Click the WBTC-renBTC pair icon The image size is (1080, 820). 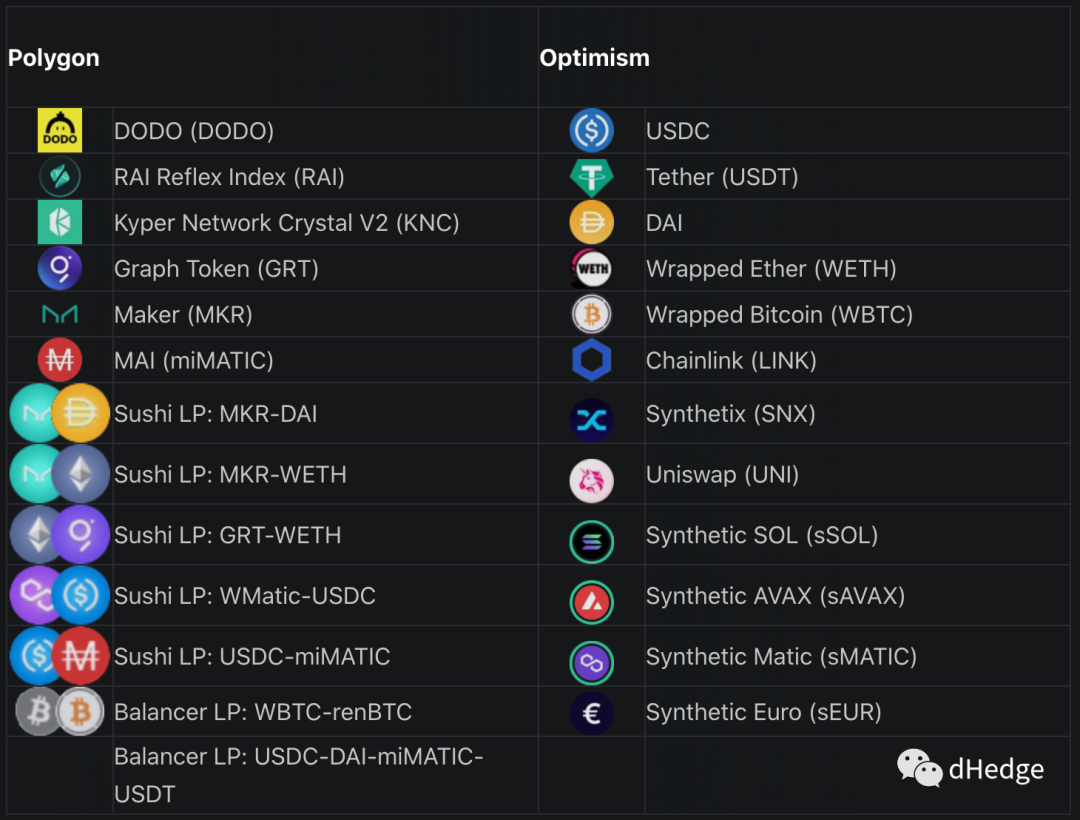tap(60, 711)
